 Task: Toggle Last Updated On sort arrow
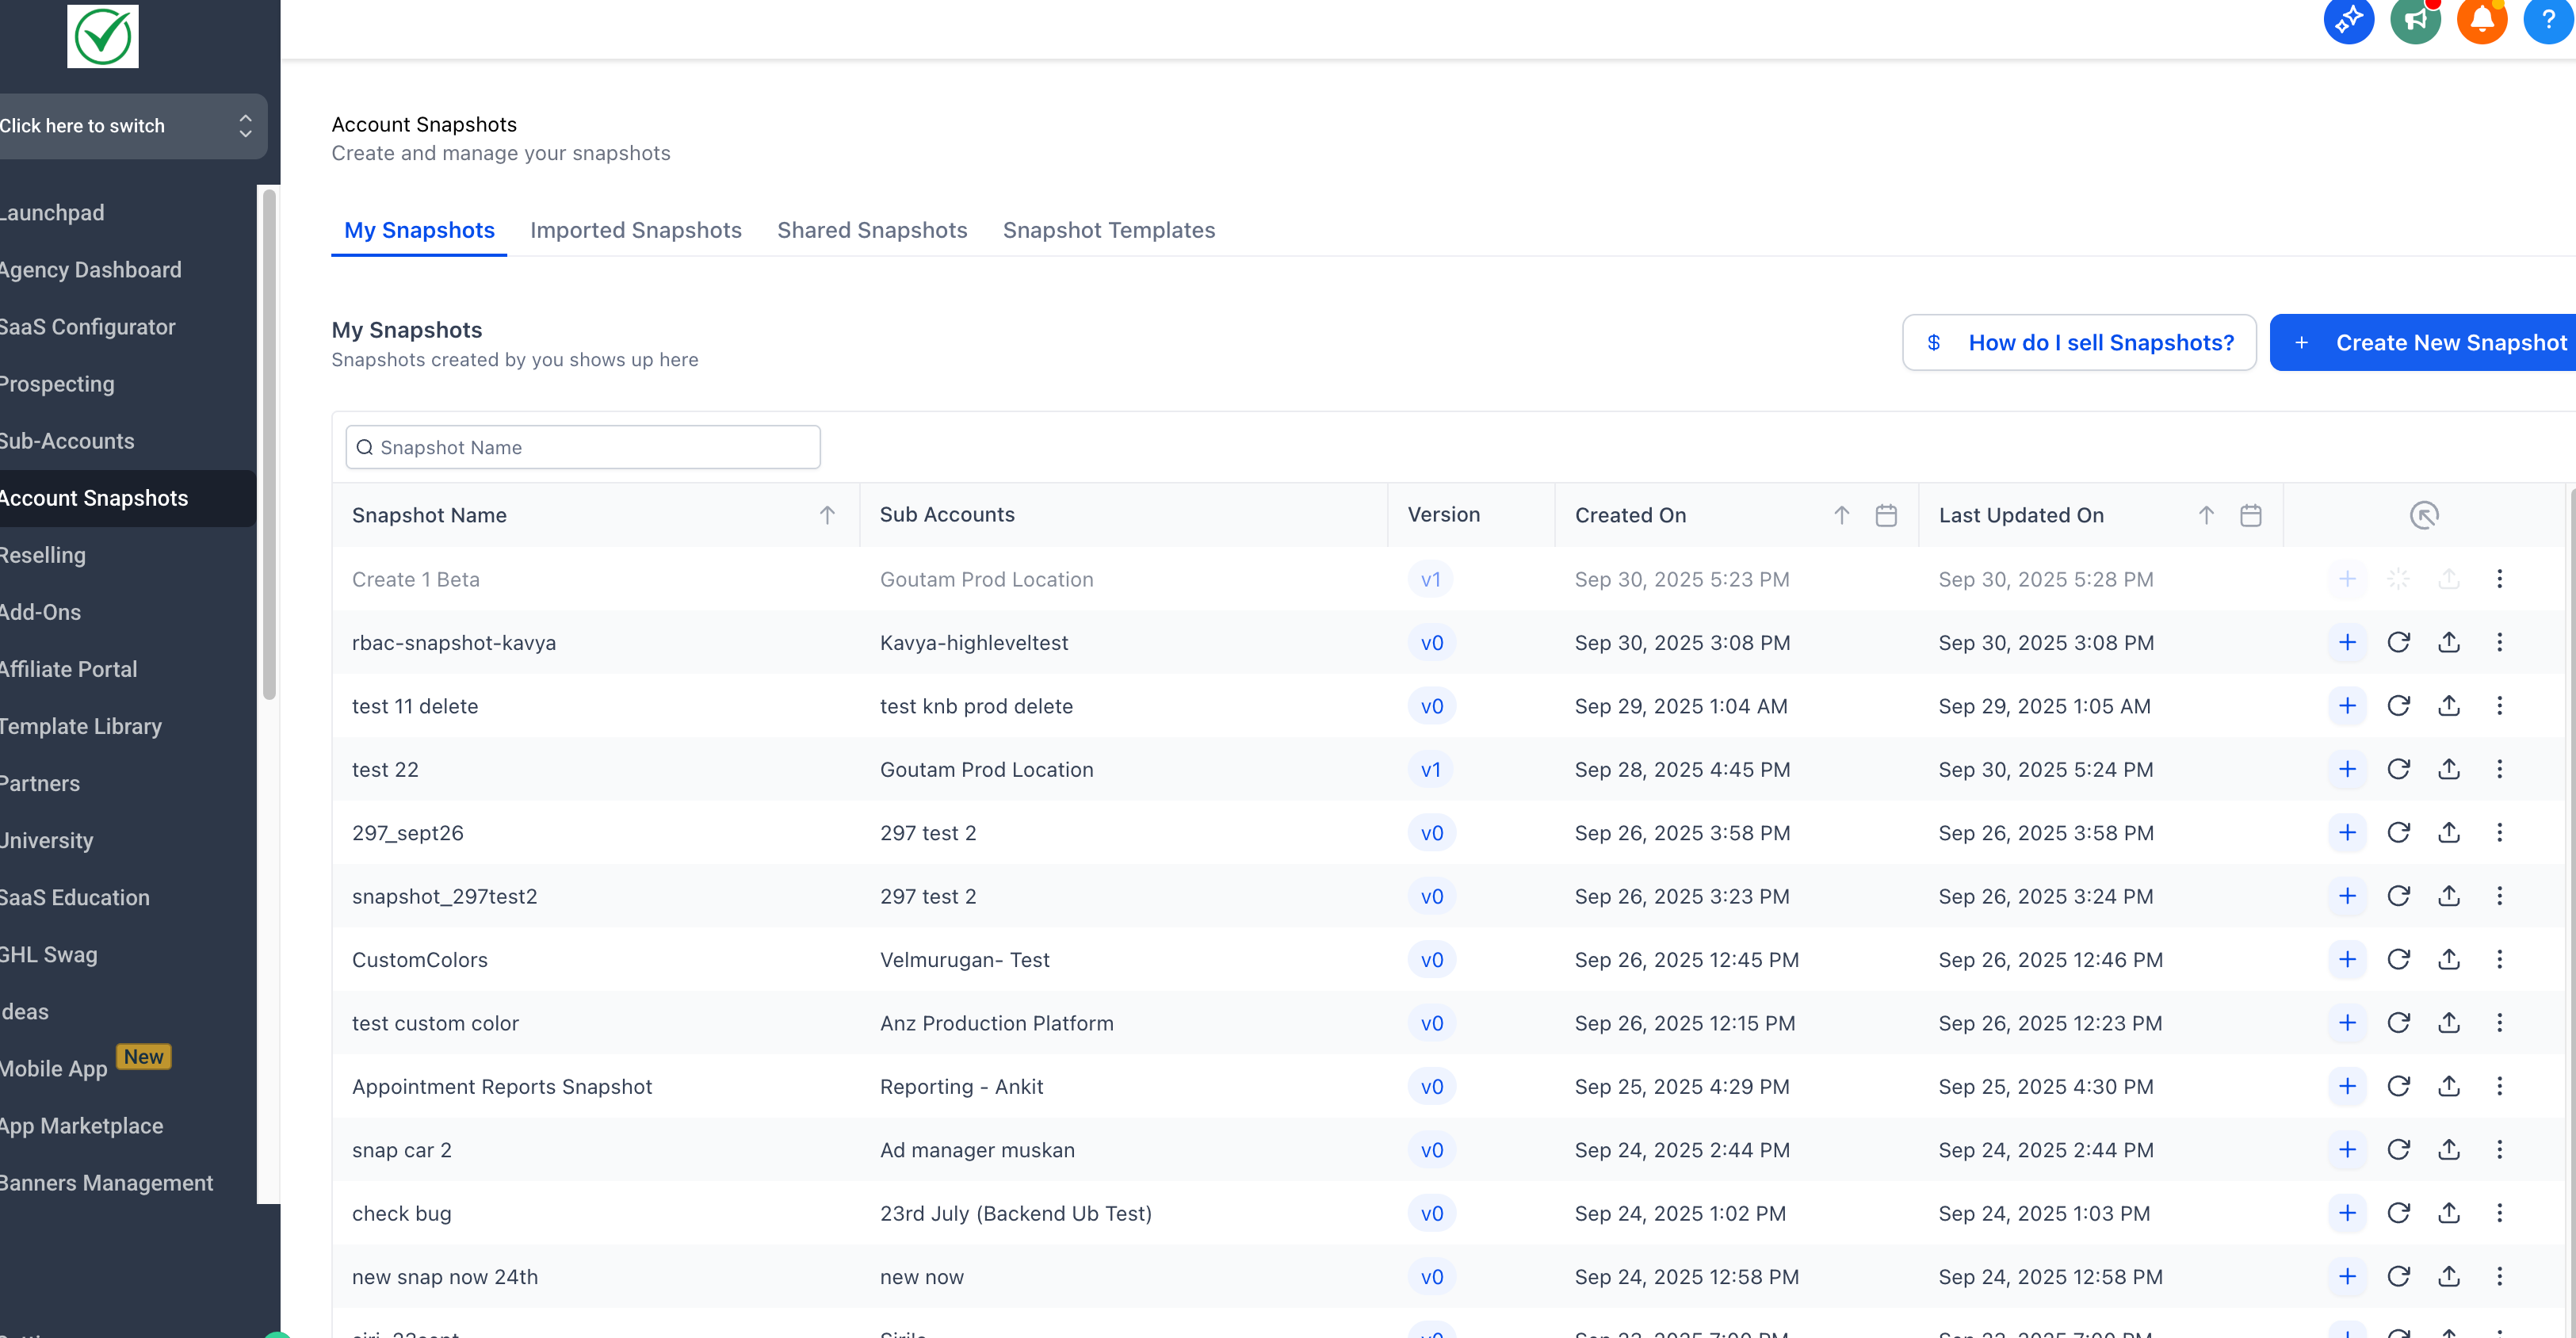click(2205, 515)
